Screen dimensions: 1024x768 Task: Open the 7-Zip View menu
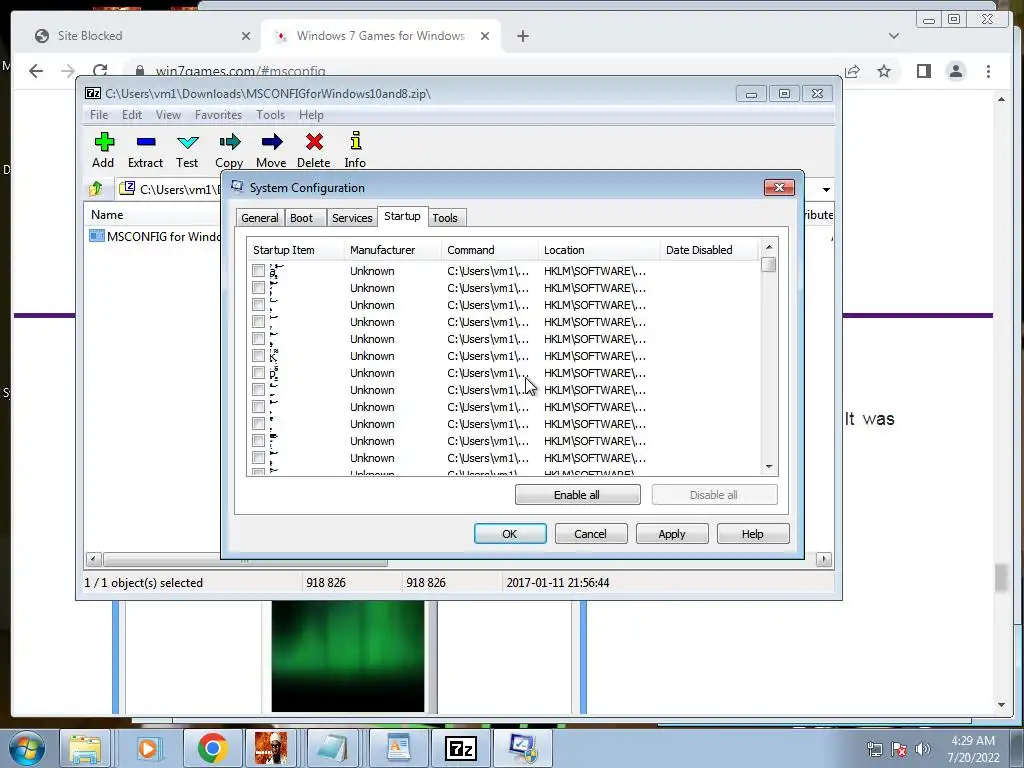pyautogui.click(x=168, y=115)
